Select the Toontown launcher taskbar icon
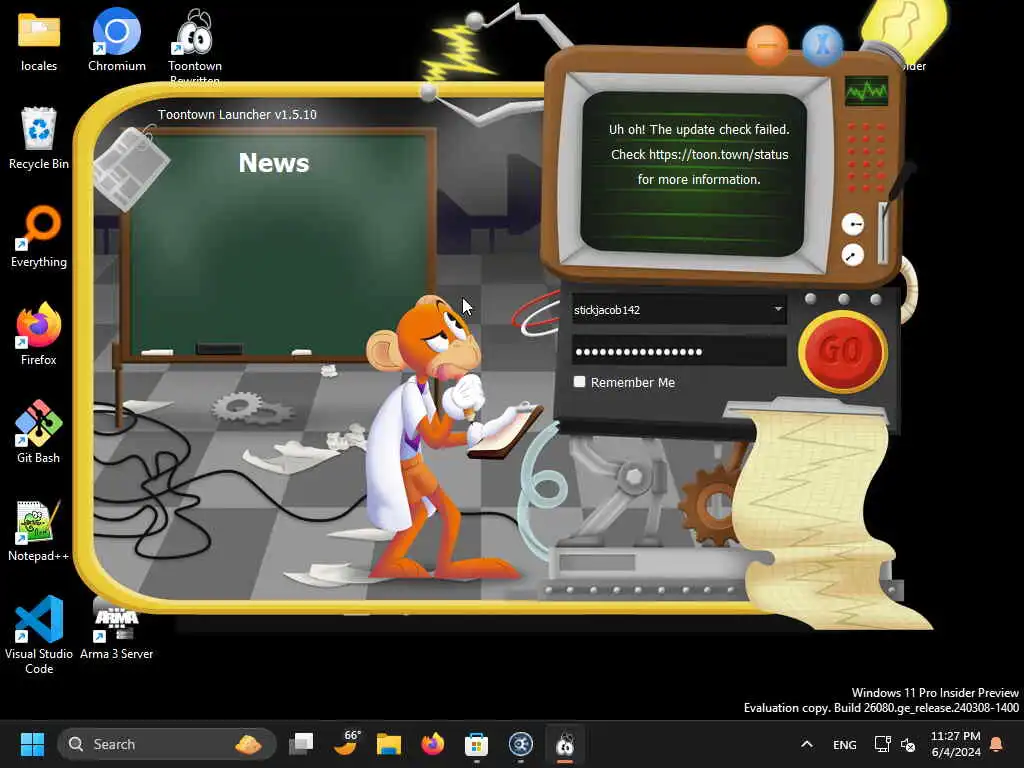This screenshot has width=1024, height=768. point(564,744)
